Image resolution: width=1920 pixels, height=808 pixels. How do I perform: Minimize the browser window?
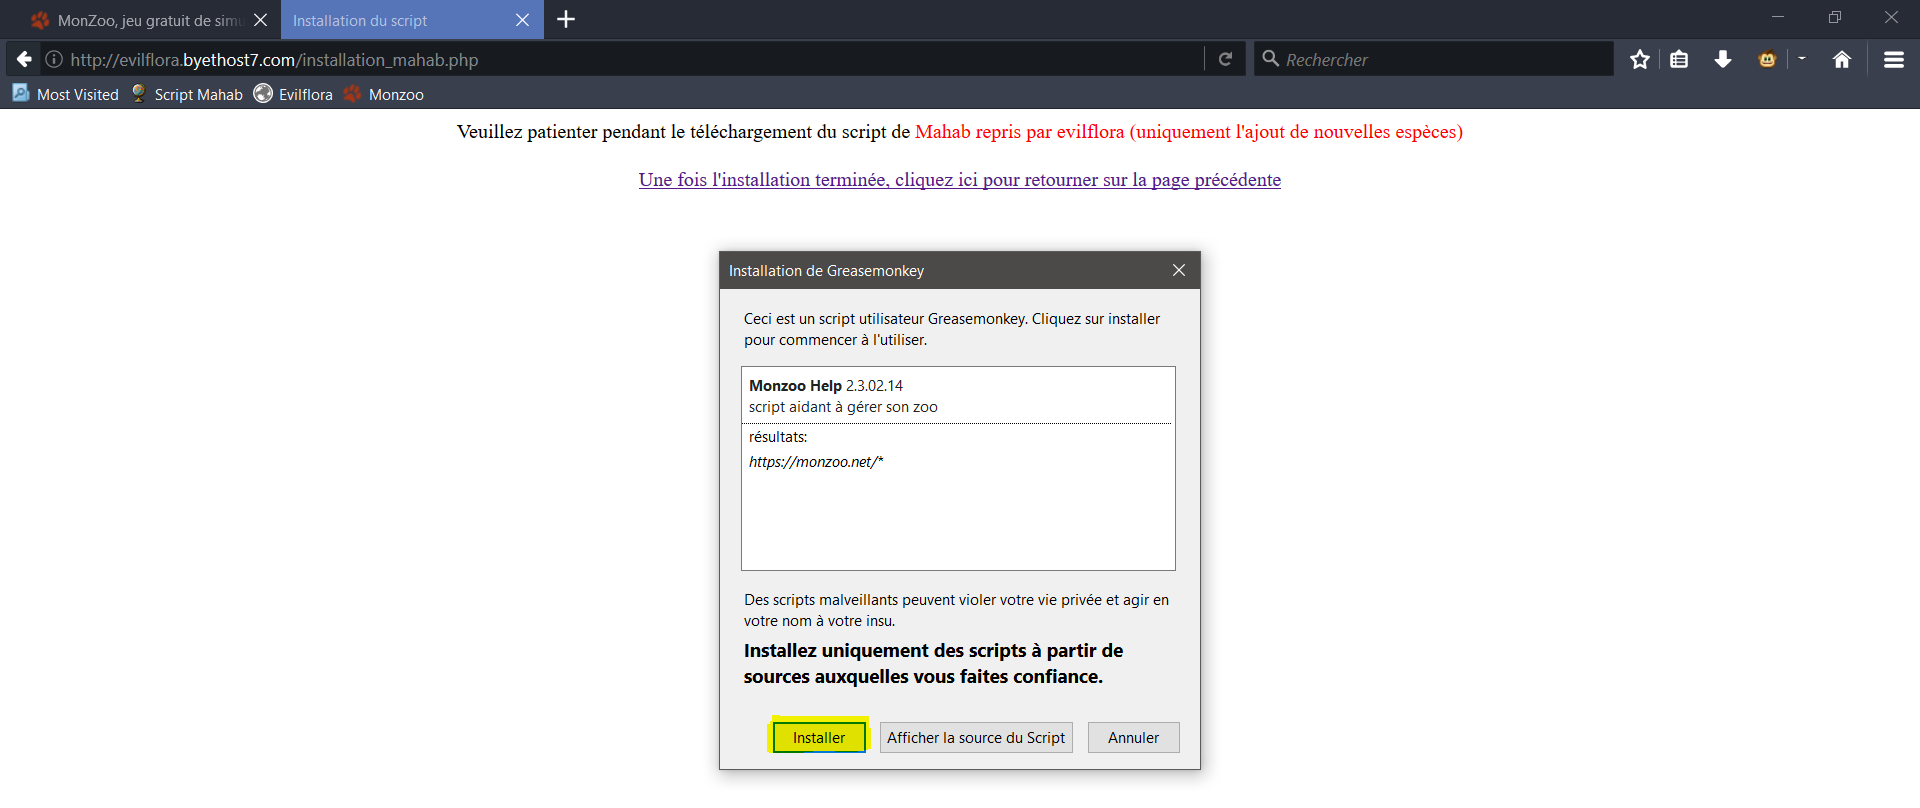[x=1778, y=18]
